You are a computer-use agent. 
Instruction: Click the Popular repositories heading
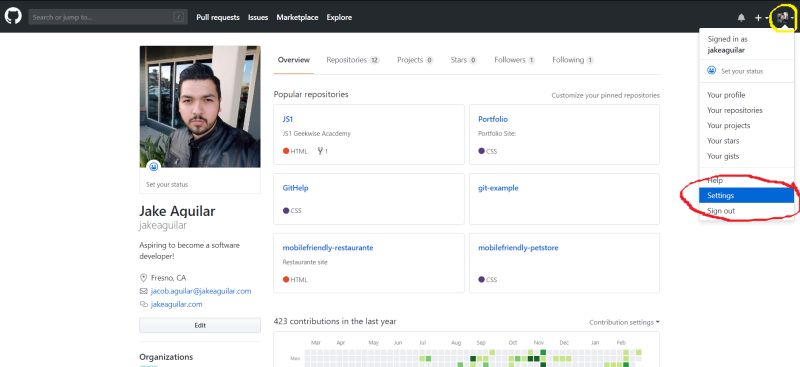tap(311, 94)
